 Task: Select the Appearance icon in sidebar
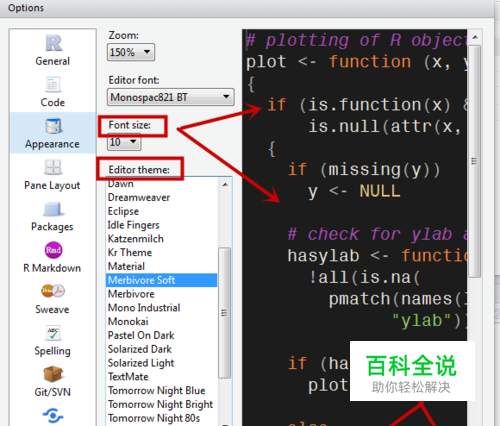point(53,126)
